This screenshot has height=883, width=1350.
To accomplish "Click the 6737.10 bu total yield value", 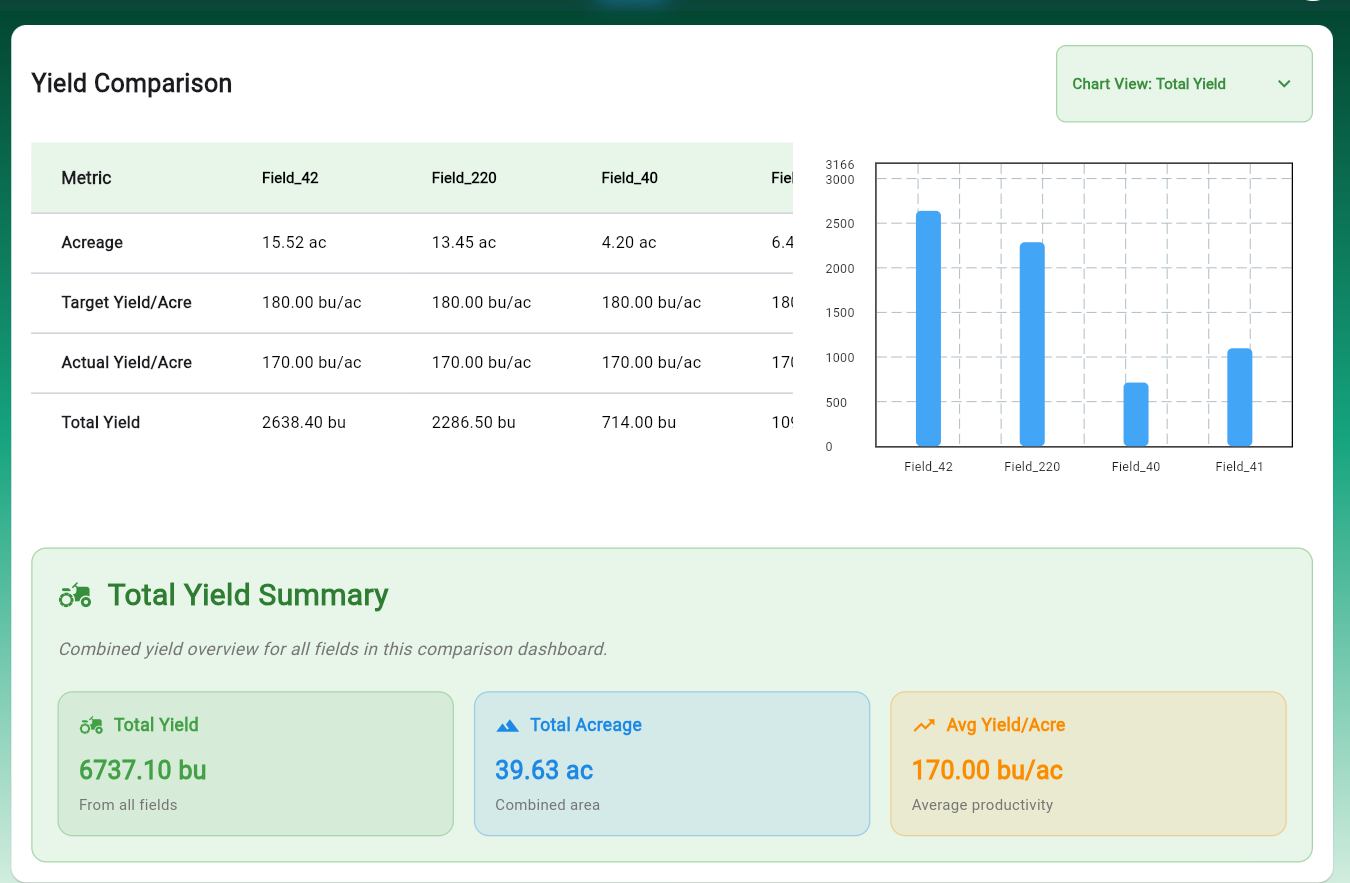I will (x=142, y=770).
